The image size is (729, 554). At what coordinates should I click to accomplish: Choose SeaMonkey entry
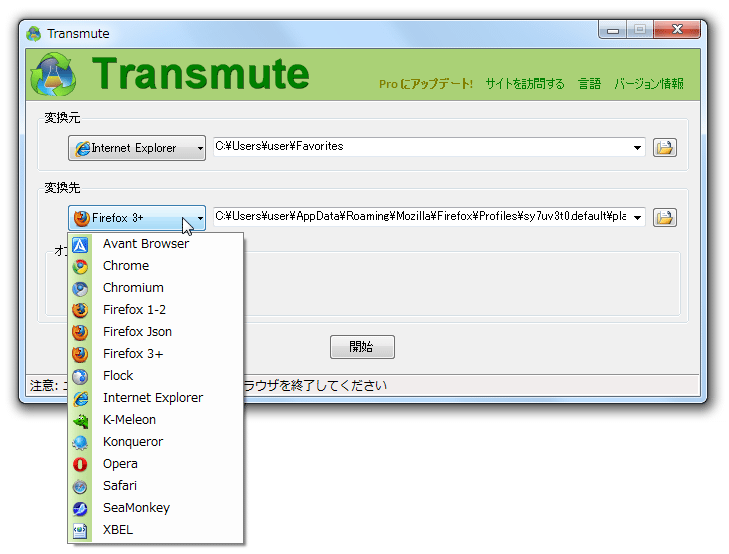click(x=156, y=508)
